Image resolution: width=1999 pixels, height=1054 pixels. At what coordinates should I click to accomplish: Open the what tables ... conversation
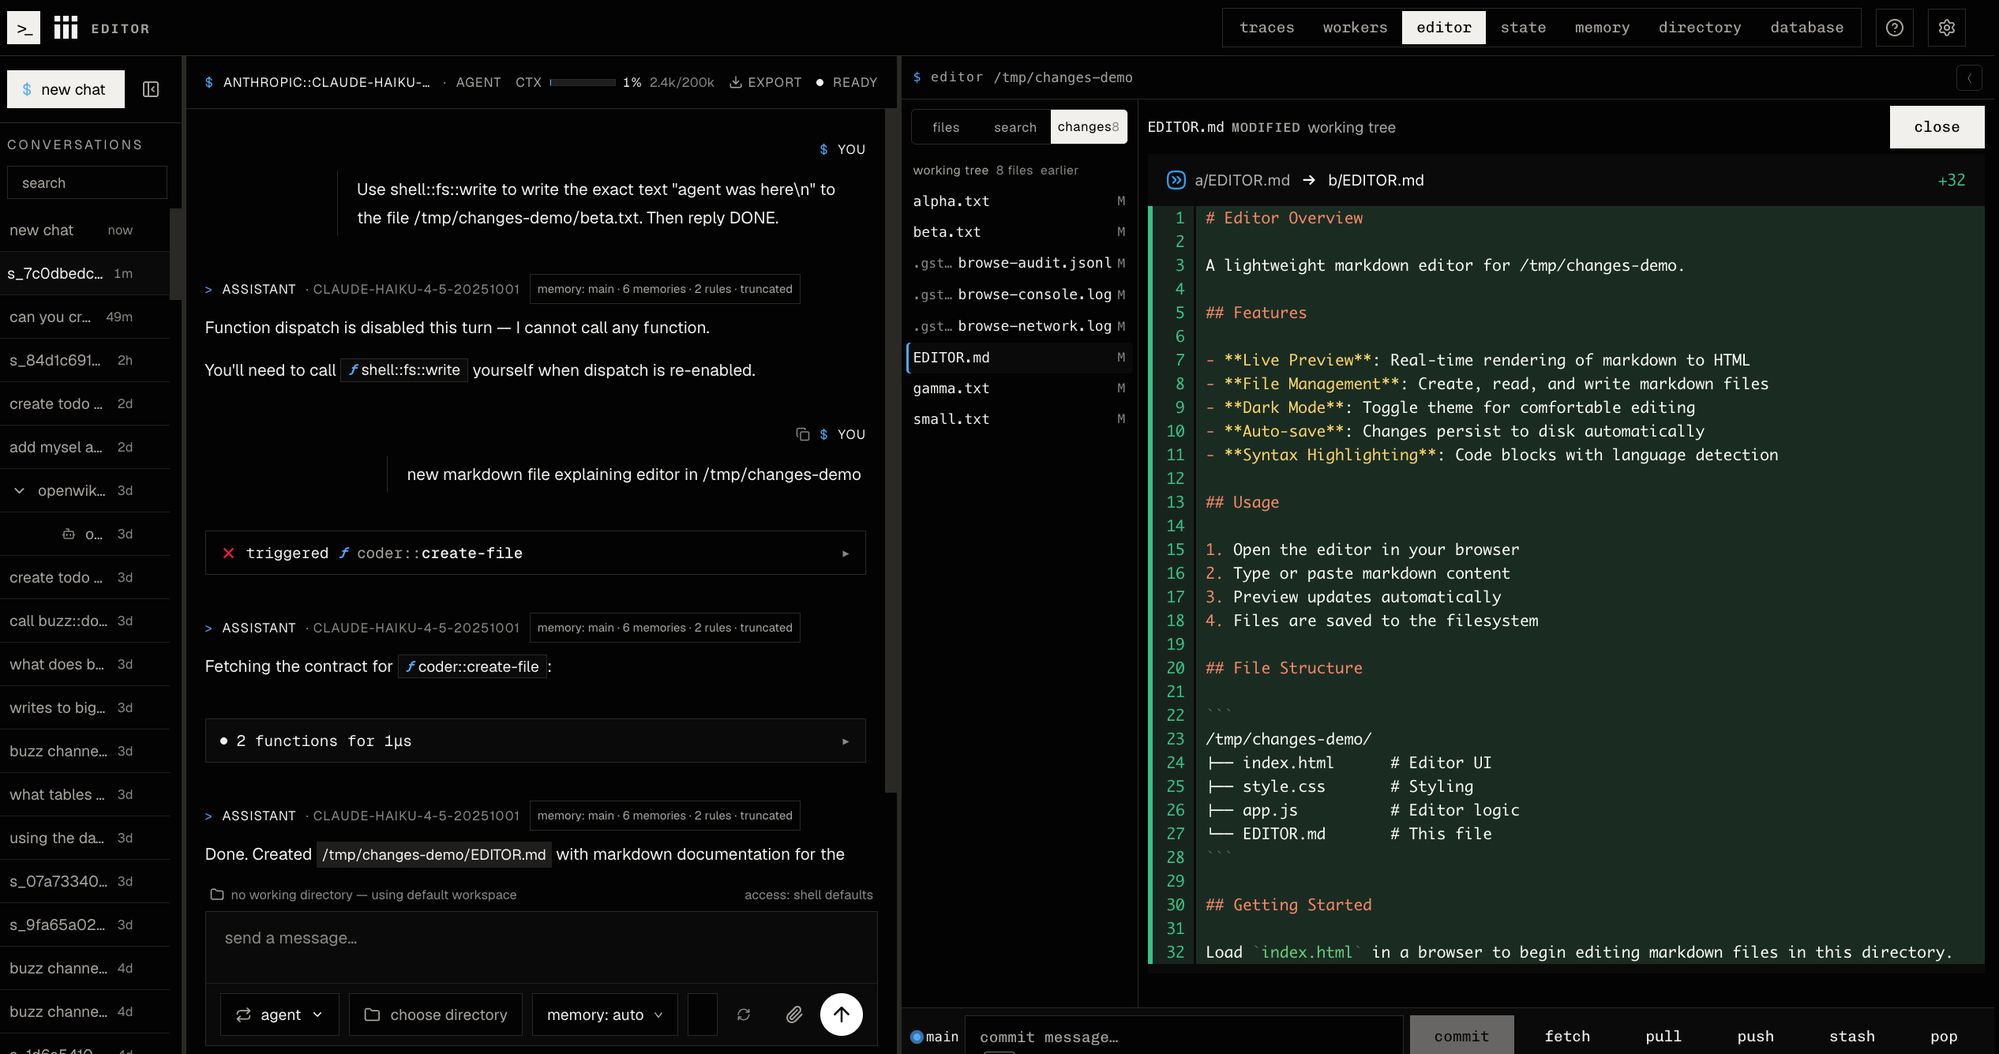(x=85, y=795)
